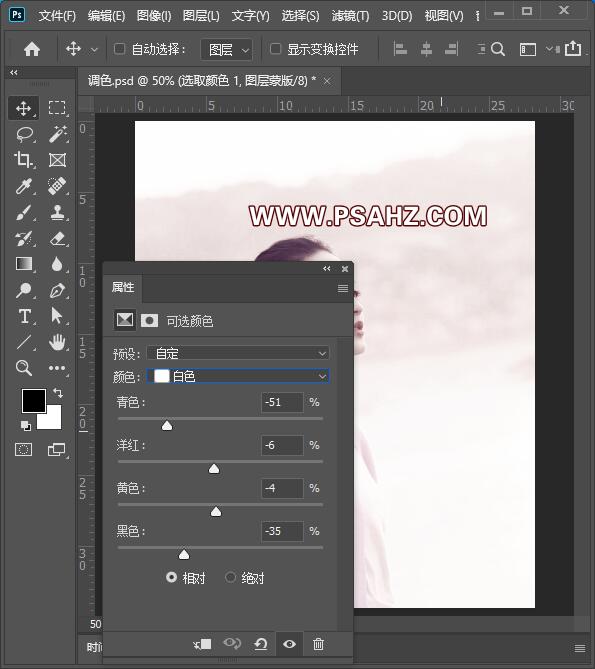Open the 图层 auto-select dropdown
The height and width of the screenshot is (669, 595).
(226, 50)
